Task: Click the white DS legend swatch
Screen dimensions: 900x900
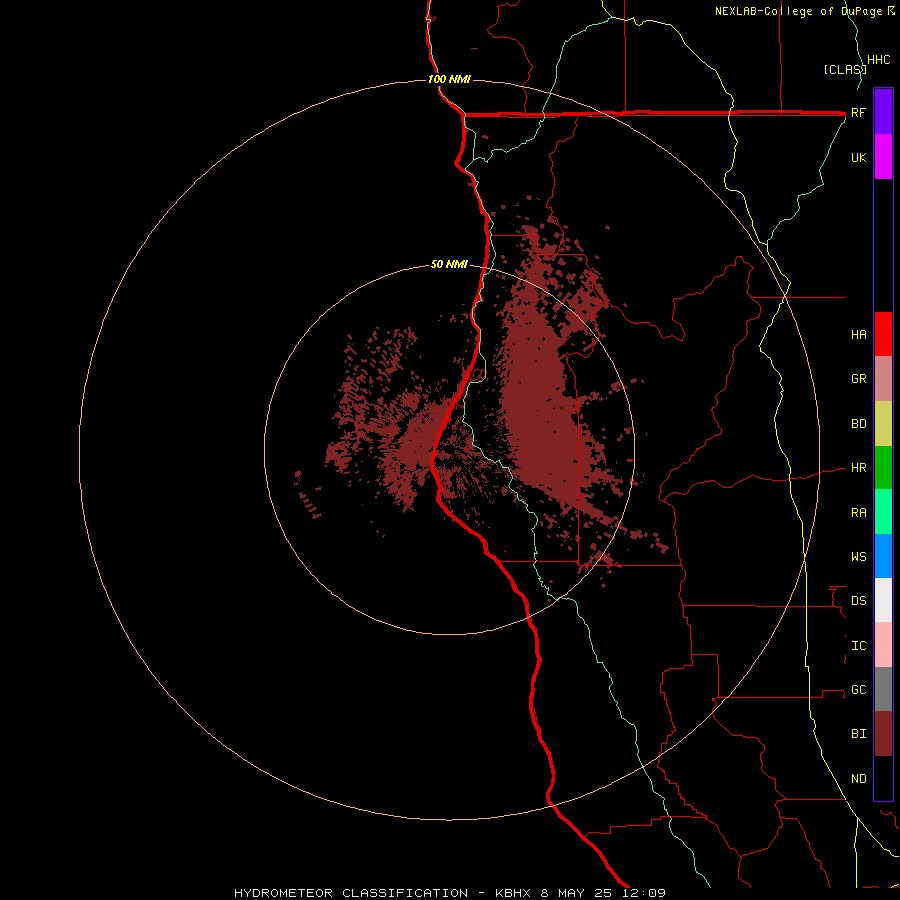Action: coord(883,600)
